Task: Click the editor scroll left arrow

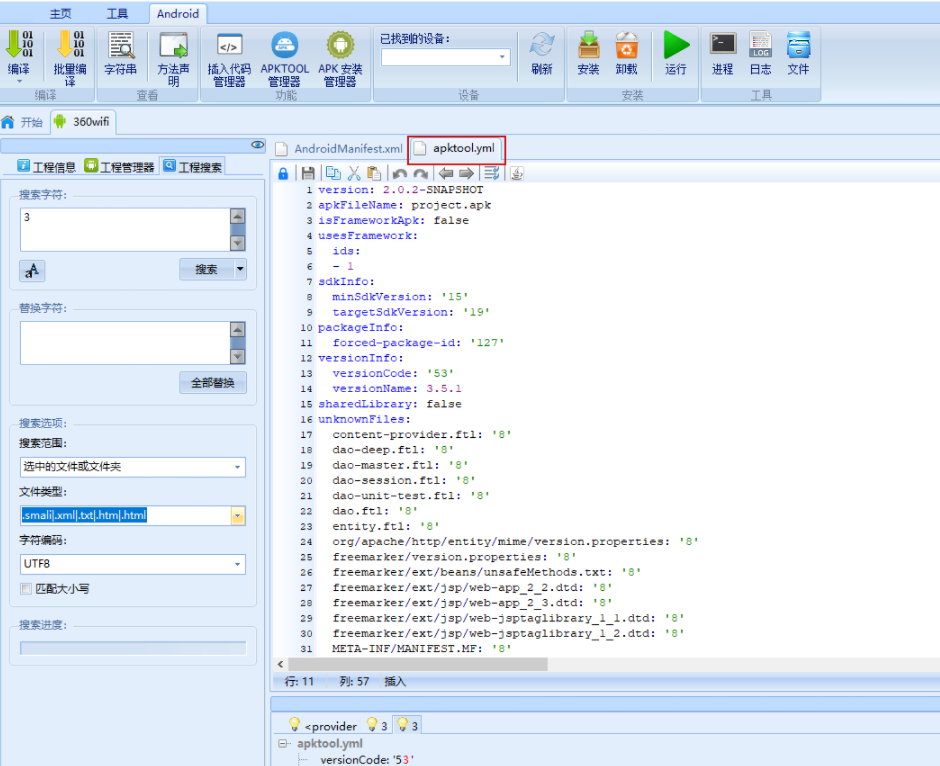Action: pos(281,664)
